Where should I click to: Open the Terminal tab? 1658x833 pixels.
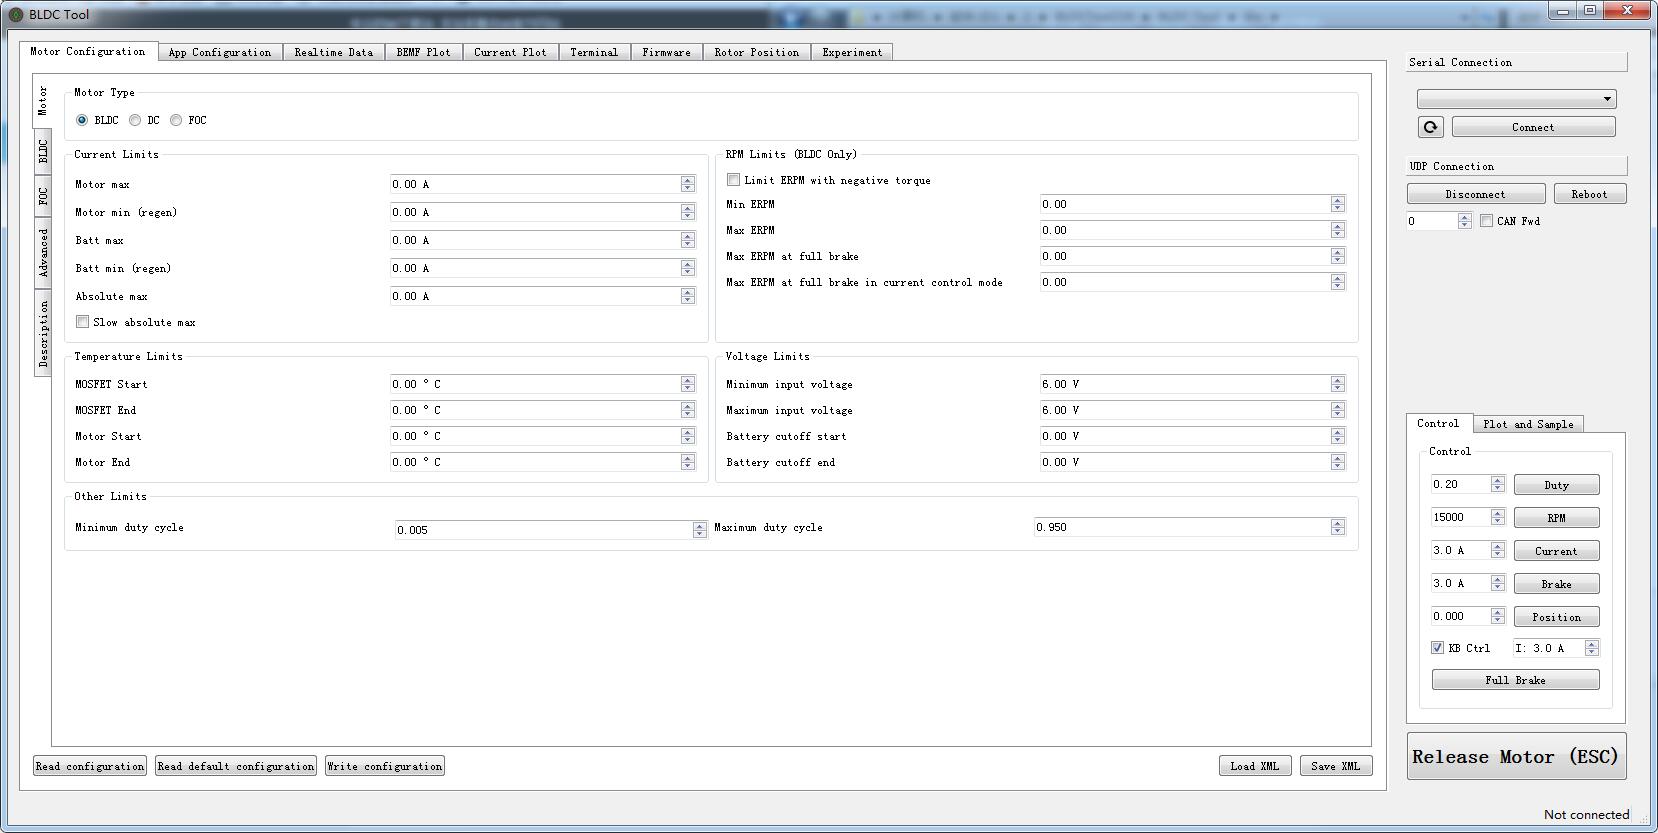(x=594, y=52)
